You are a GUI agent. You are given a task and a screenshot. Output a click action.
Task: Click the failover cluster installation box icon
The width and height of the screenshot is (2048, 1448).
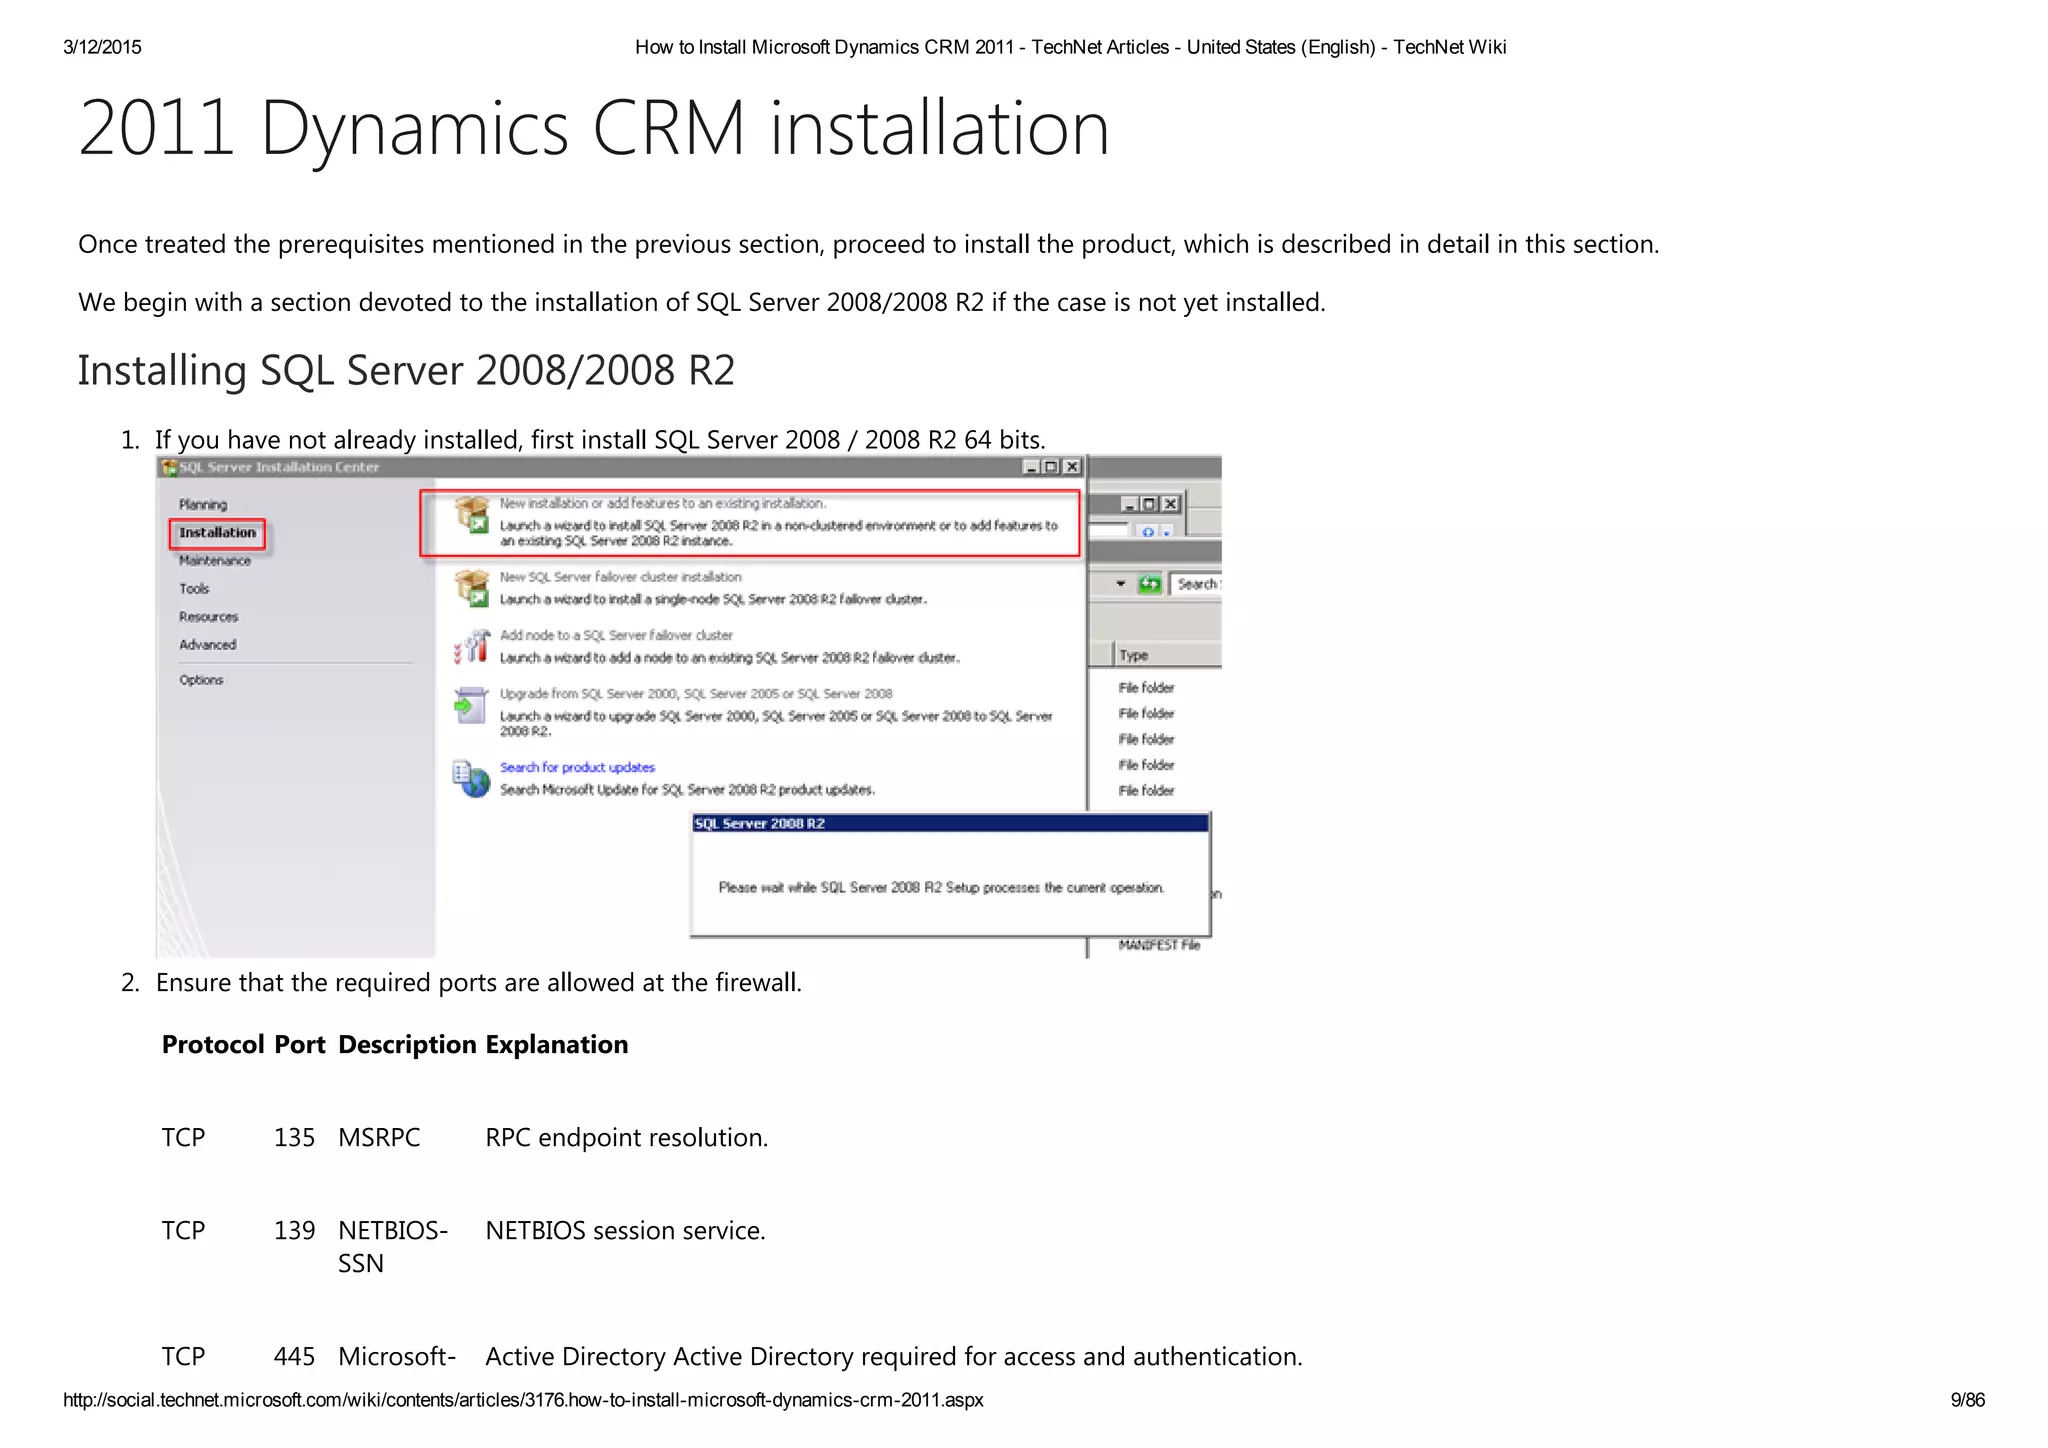click(x=472, y=588)
